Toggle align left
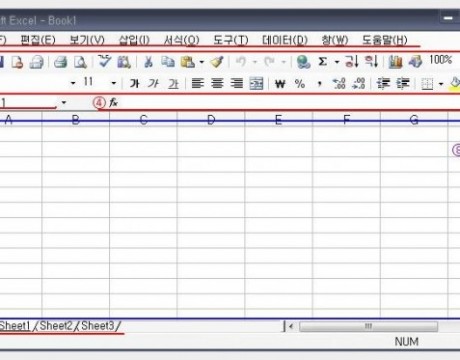Image resolution: width=460 pixels, height=360 pixels. pos(198,83)
